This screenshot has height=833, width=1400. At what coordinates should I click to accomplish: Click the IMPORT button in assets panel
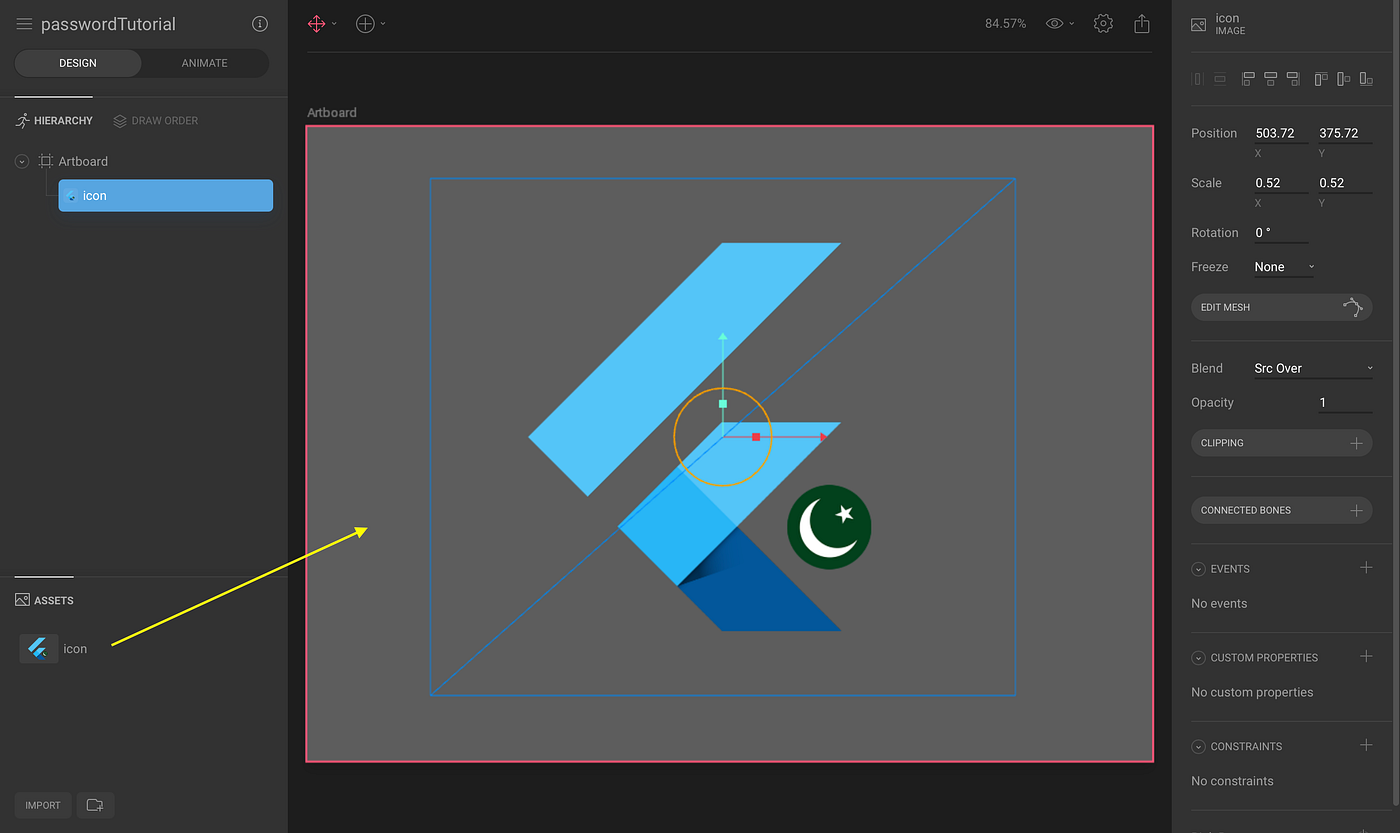click(42, 805)
